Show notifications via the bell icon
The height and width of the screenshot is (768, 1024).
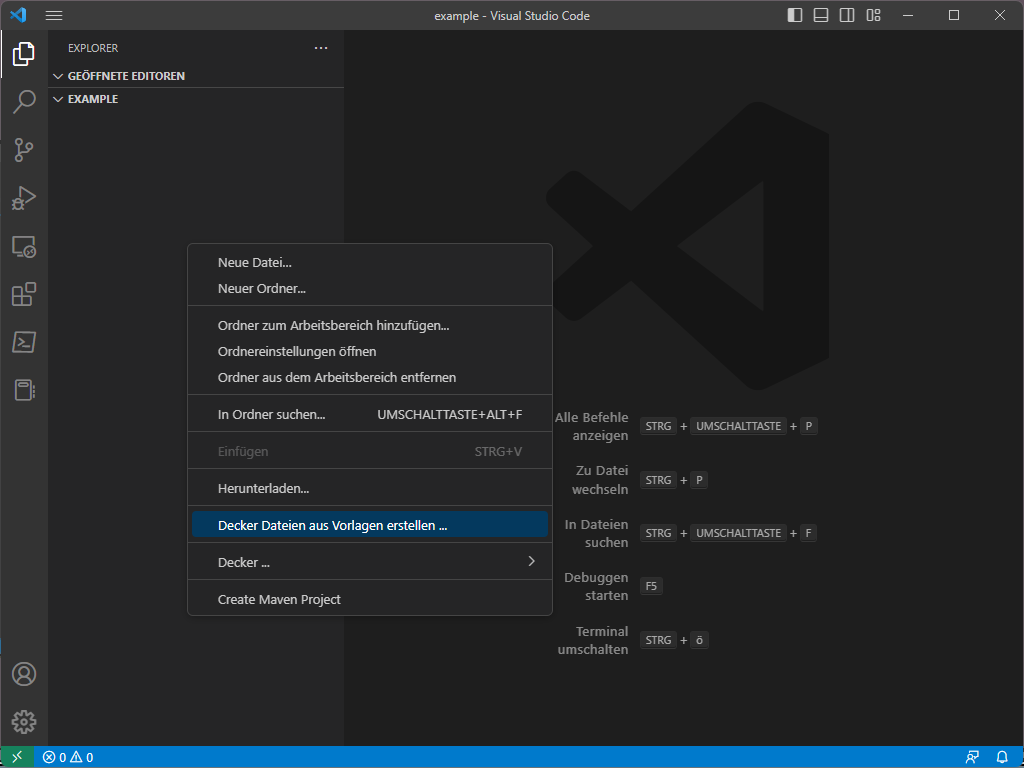coord(1003,757)
